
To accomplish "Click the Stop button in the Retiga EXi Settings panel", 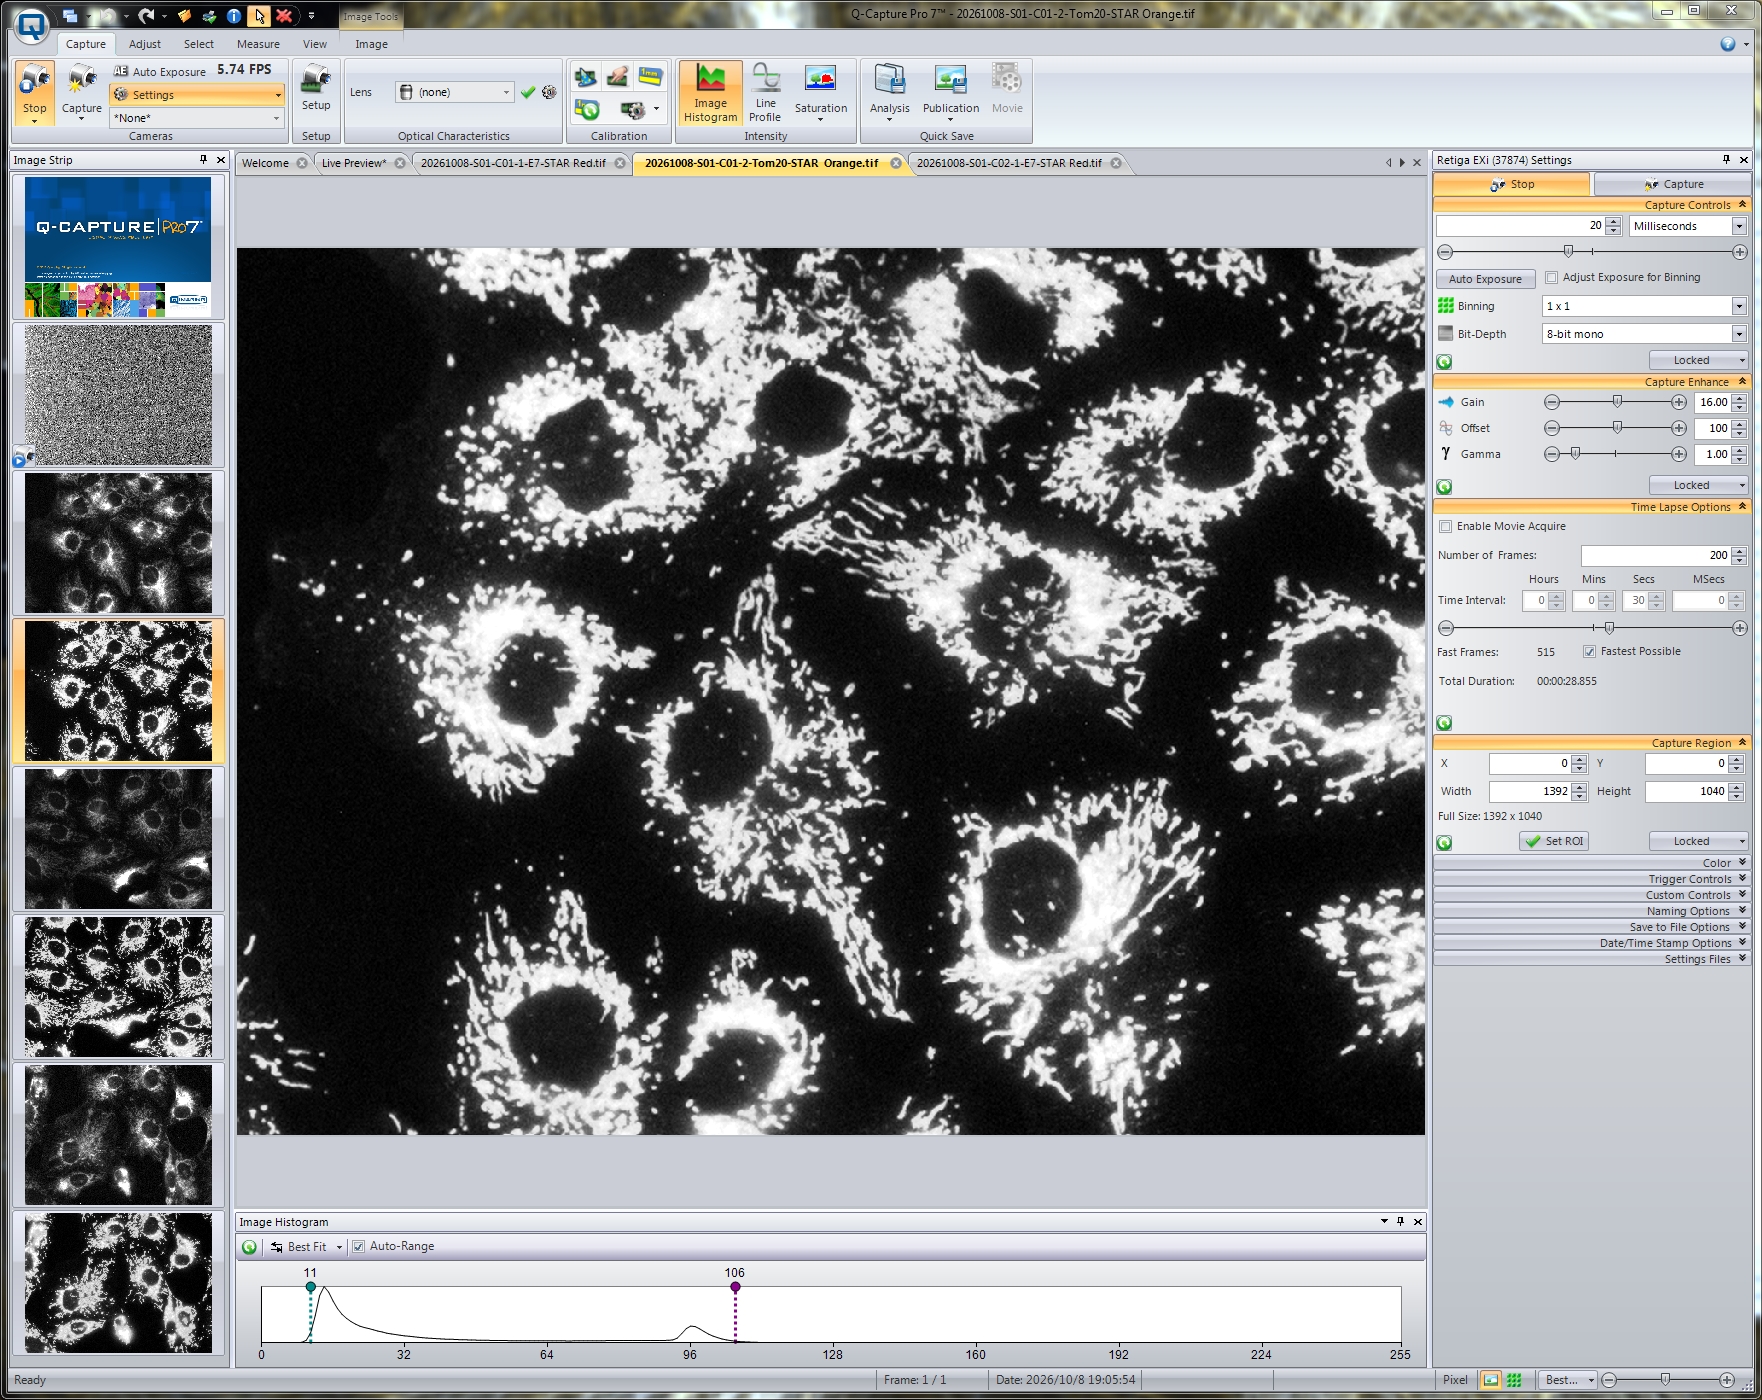I will [1511, 184].
